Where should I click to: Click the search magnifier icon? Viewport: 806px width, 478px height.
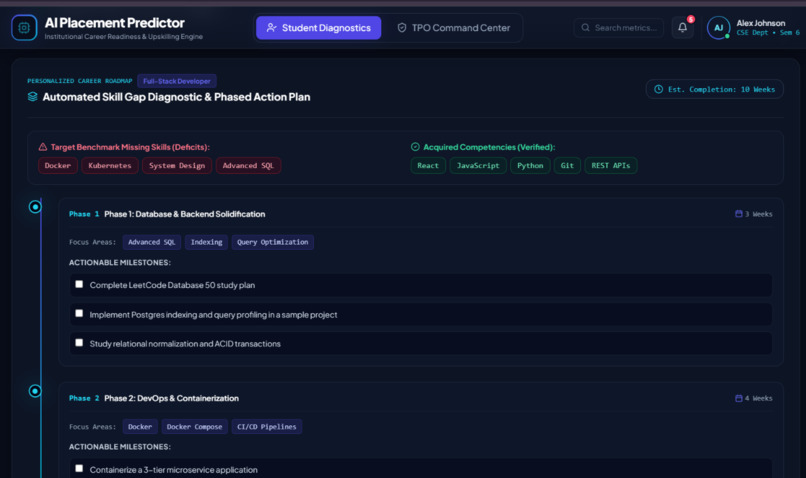[585, 28]
